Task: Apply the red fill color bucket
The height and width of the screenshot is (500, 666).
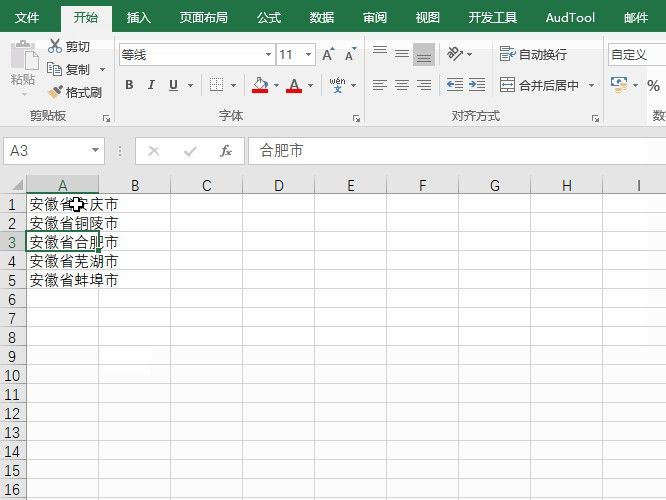Action: click(260, 85)
